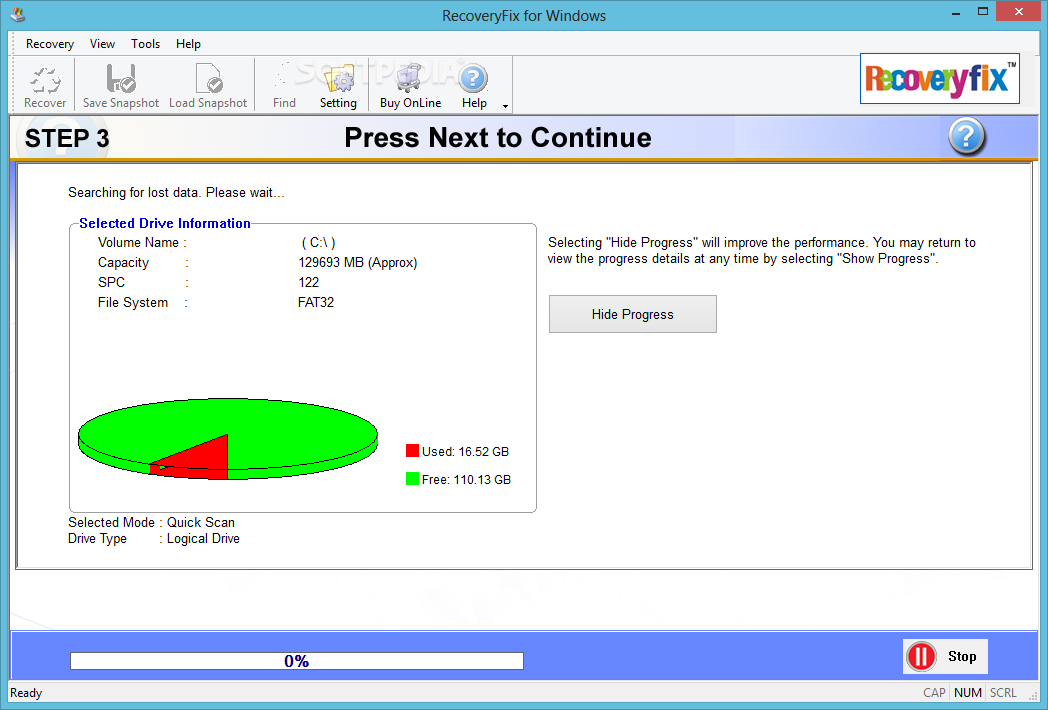Screen dimensions: 1048x710
Task: Click the SPC value 122
Action: [x=308, y=282]
